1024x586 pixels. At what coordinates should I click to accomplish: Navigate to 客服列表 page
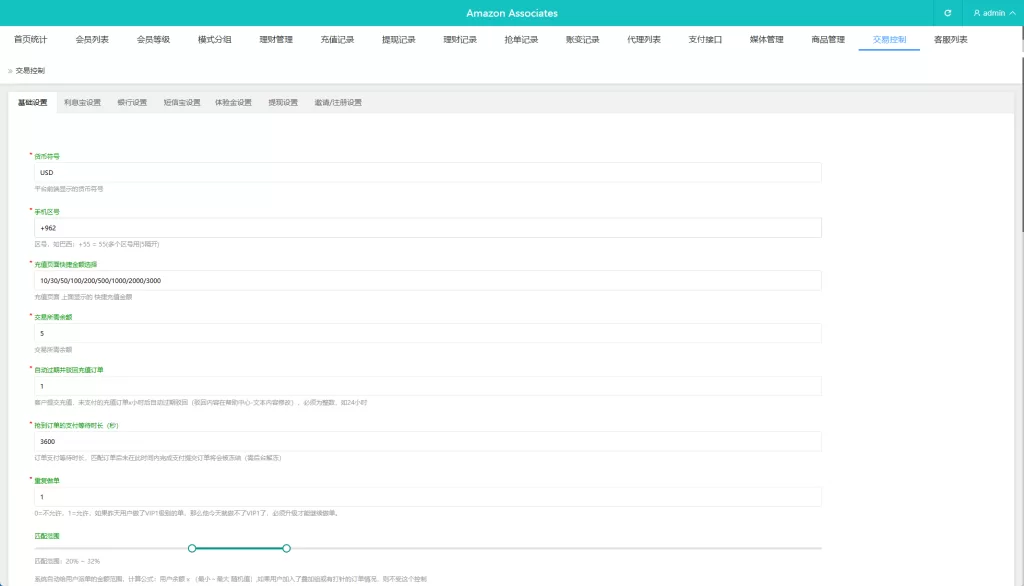(x=950, y=40)
